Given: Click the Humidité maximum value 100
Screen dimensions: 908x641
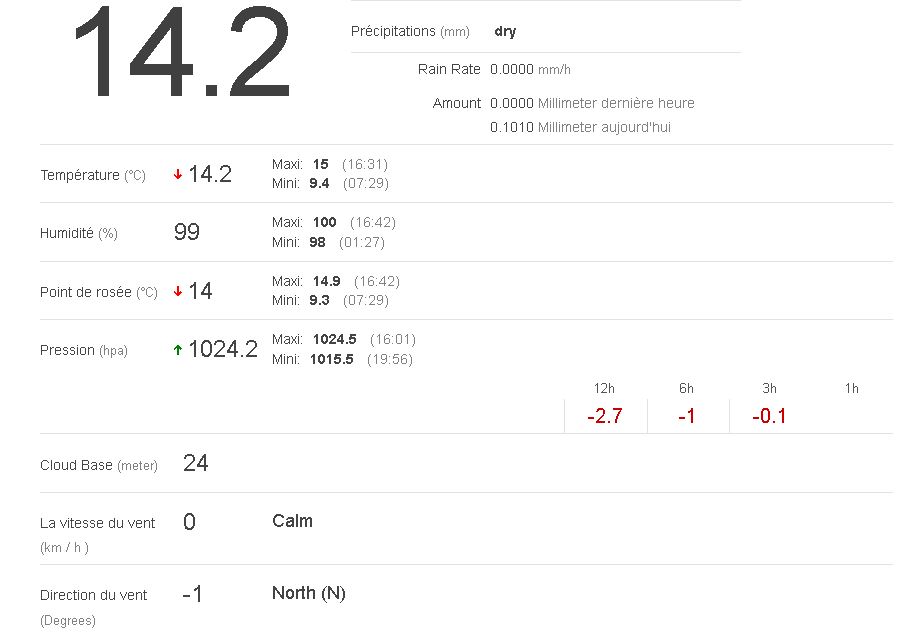Looking at the screenshot, I should [325, 222].
